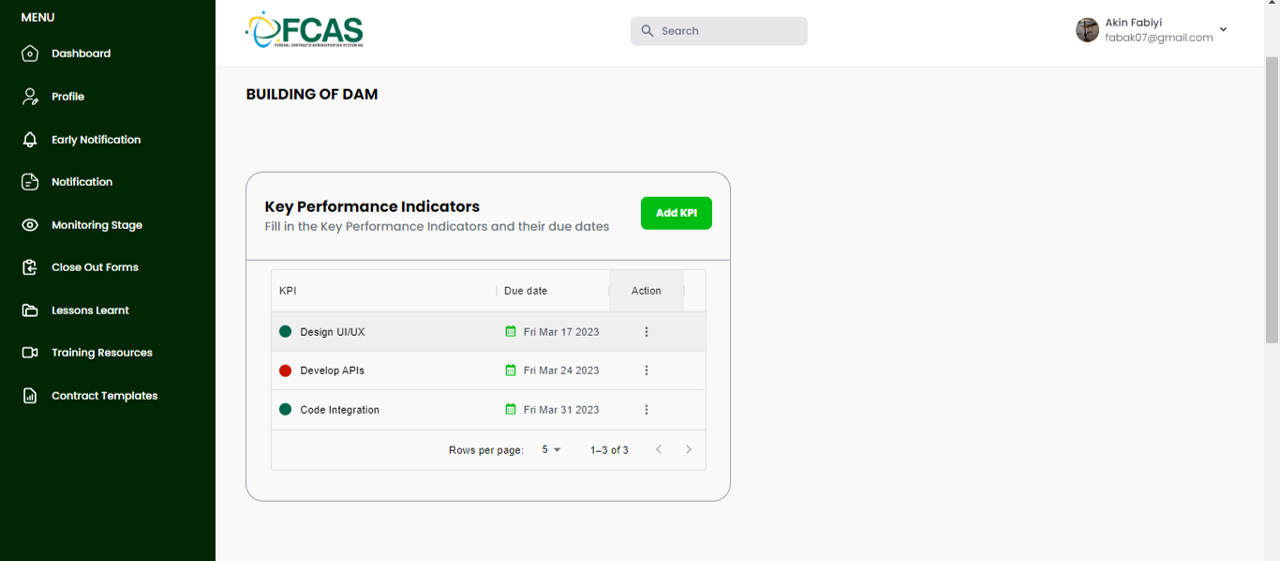Select Contract Templates in the sidebar
Viewport: 1280px width, 561px height.
pyautogui.click(x=104, y=396)
